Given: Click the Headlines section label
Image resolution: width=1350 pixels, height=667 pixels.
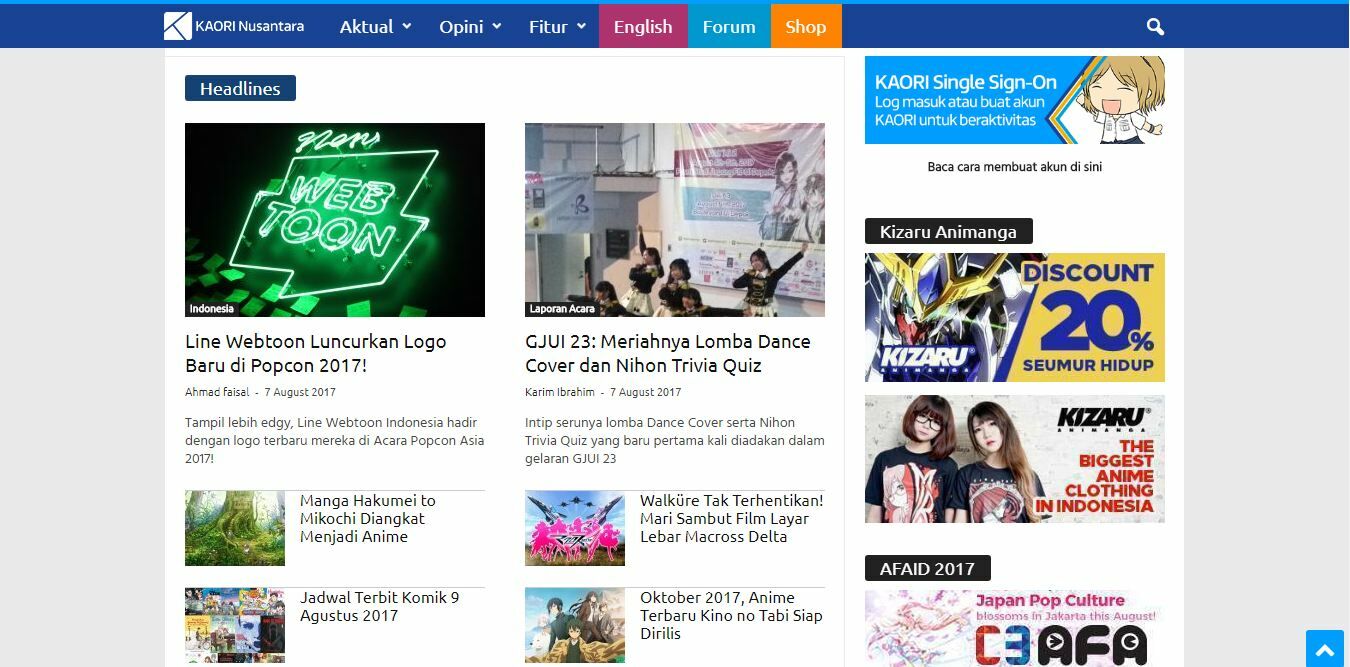Looking at the screenshot, I should 240,88.
